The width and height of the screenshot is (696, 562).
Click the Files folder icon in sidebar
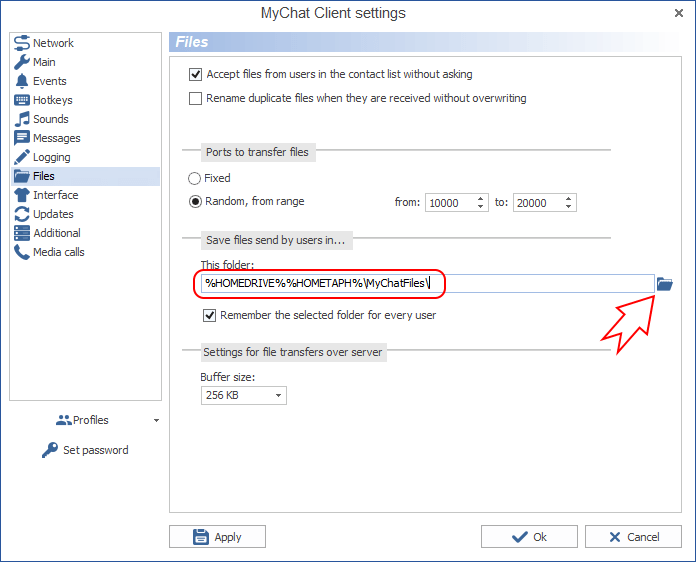pyautogui.click(x=21, y=176)
